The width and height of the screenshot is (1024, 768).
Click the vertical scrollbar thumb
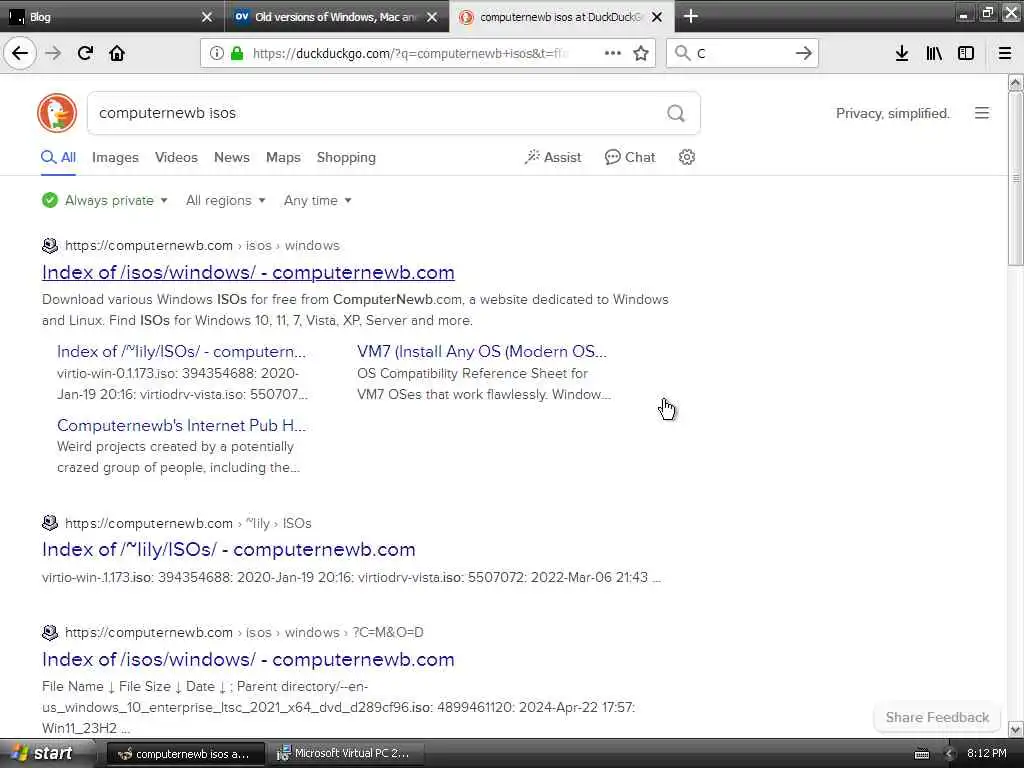[1015, 178]
